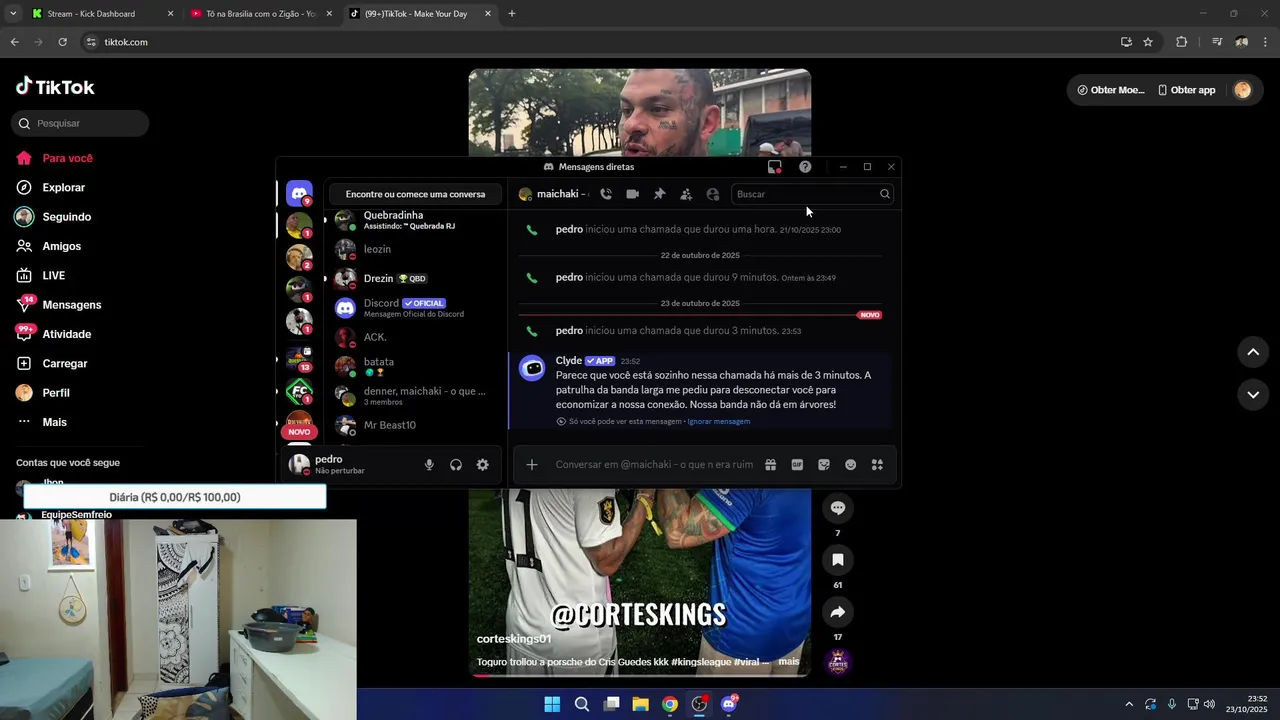Open the emoji picker in Discord
Image resolution: width=1280 pixels, height=720 pixels.
[x=851, y=464]
